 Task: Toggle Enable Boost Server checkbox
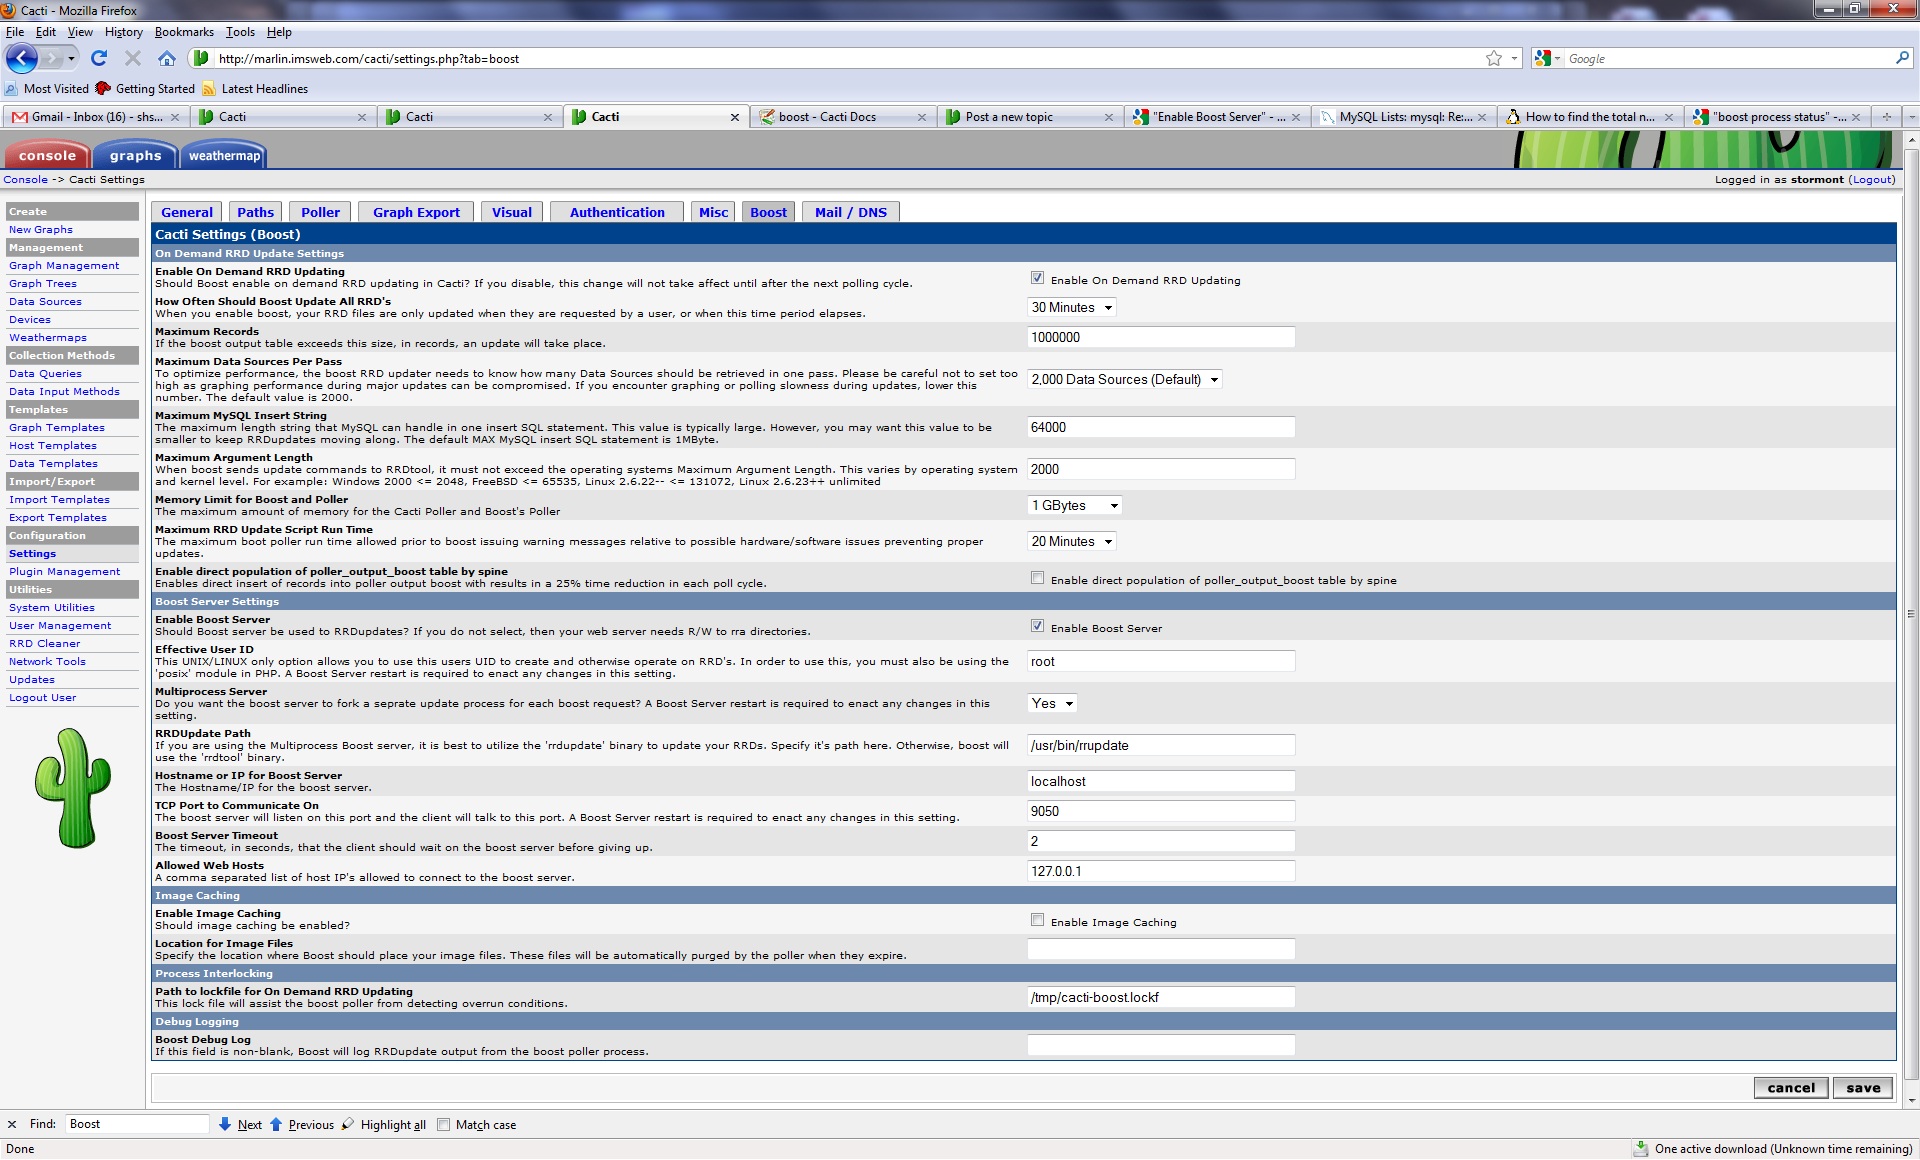pyautogui.click(x=1037, y=626)
